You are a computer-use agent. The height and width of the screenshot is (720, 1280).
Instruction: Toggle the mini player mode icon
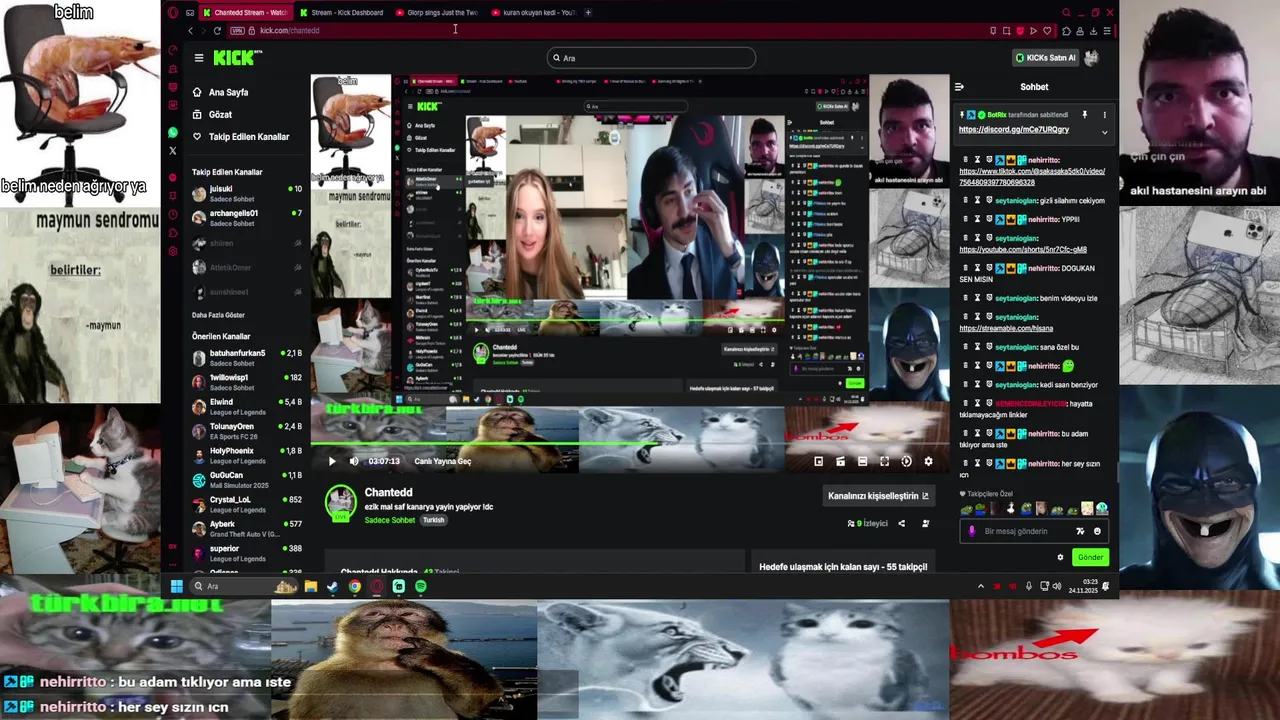(819, 461)
